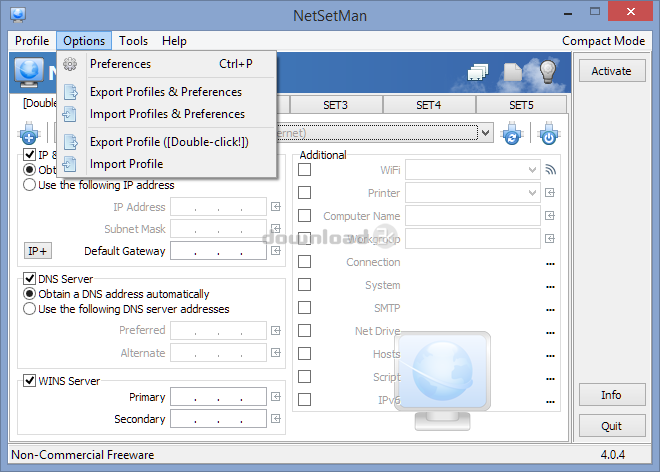Open Preferences from Options menu

[166, 64]
